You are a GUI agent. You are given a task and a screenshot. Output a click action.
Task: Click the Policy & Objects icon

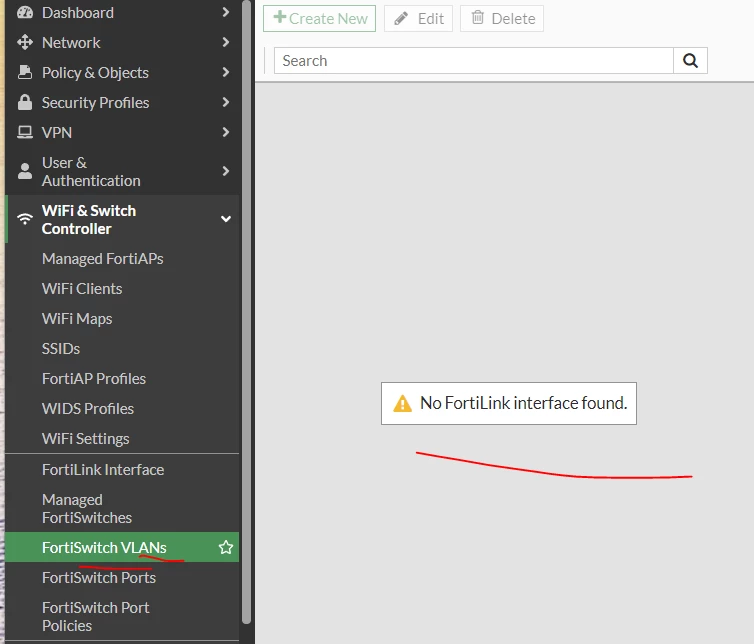coord(25,72)
